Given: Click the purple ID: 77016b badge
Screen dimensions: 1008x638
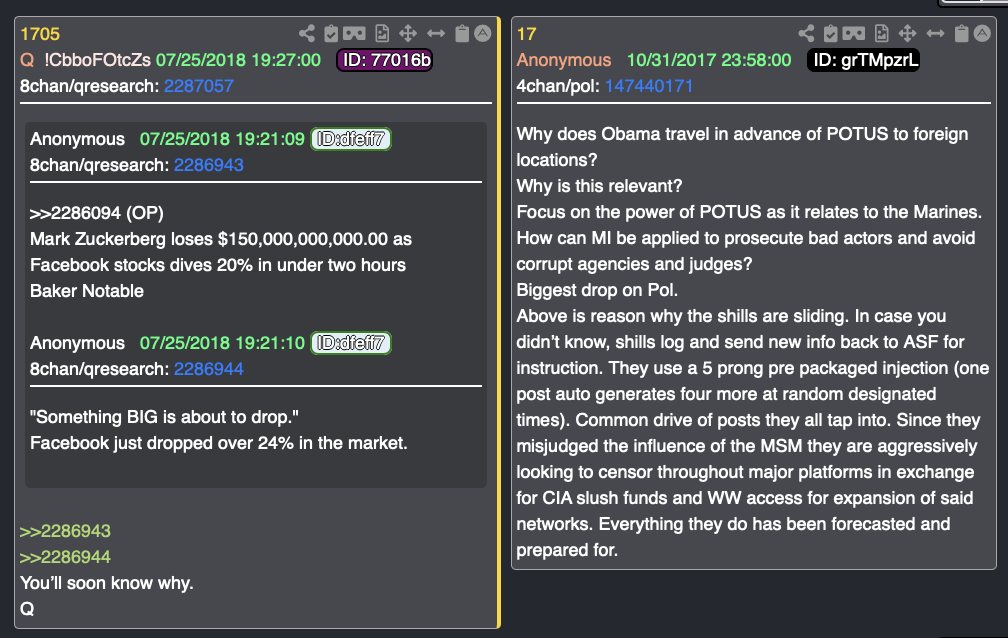Looking at the screenshot, I should (x=385, y=60).
